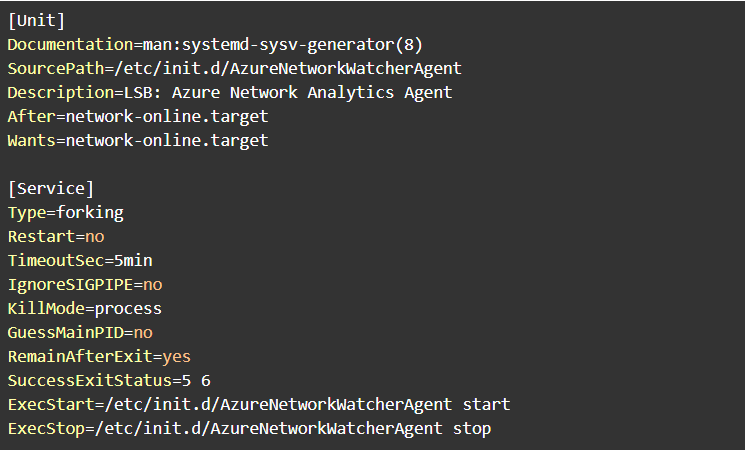Image resolution: width=745 pixels, height=450 pixels.
Task: Click the Description line about Azure Network Analytics Agent
Action: [230, 93]
